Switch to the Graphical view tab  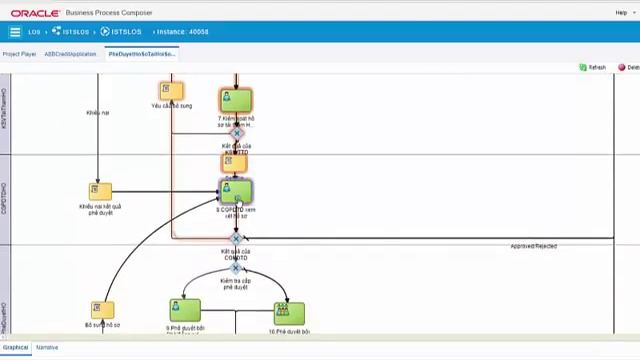pyautogui.click(x=16, y=348)
